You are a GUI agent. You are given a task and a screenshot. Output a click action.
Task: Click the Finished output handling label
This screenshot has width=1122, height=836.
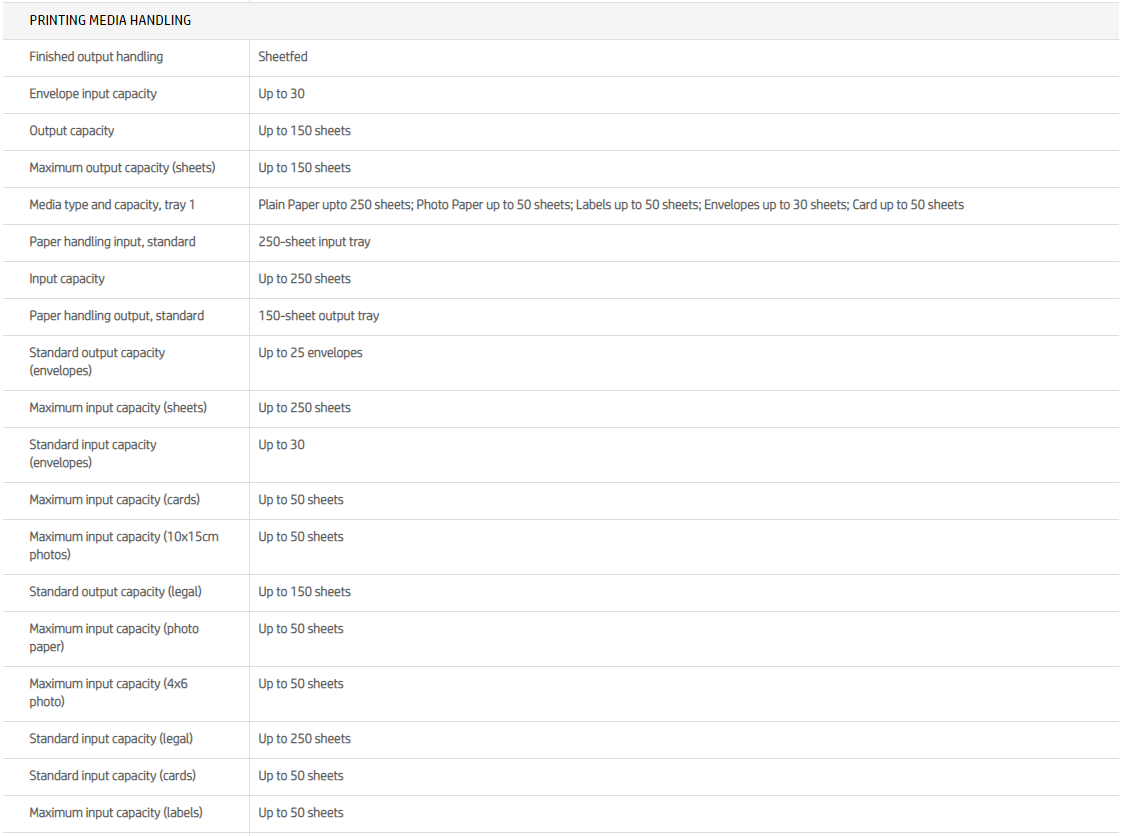pyautogui.click(x=96, y=57)
